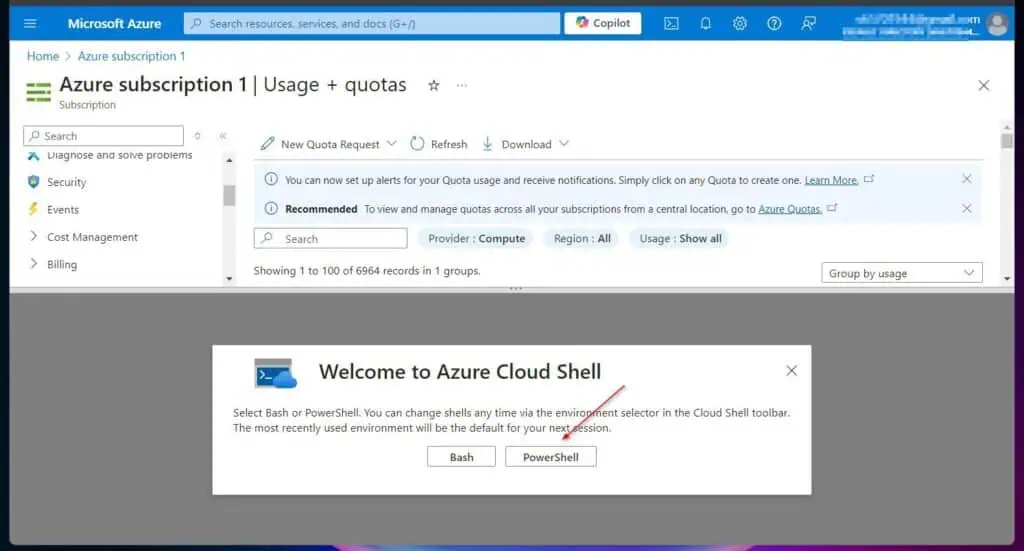1024x551 pixels.
Task: Open the Provider : Compute filter
Action: pyautogui.click(x=476, y=238)
